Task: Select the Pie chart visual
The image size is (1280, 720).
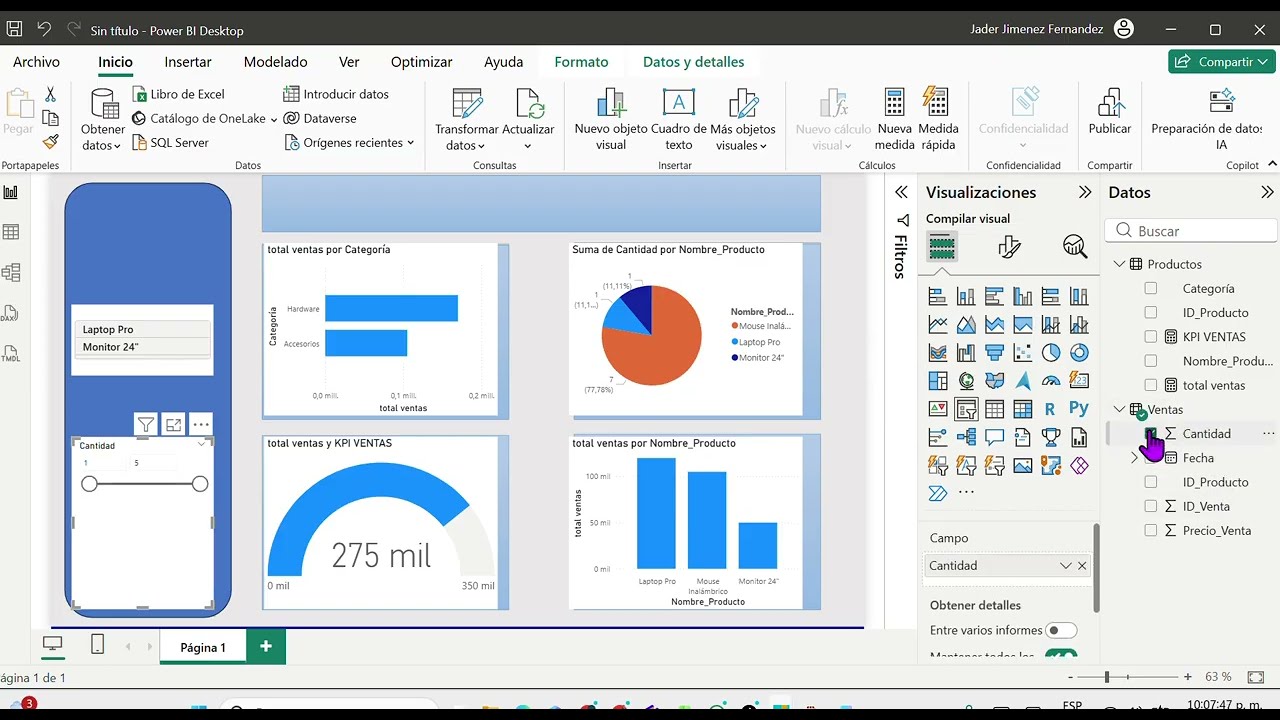Action: (x=1051, y=353)
